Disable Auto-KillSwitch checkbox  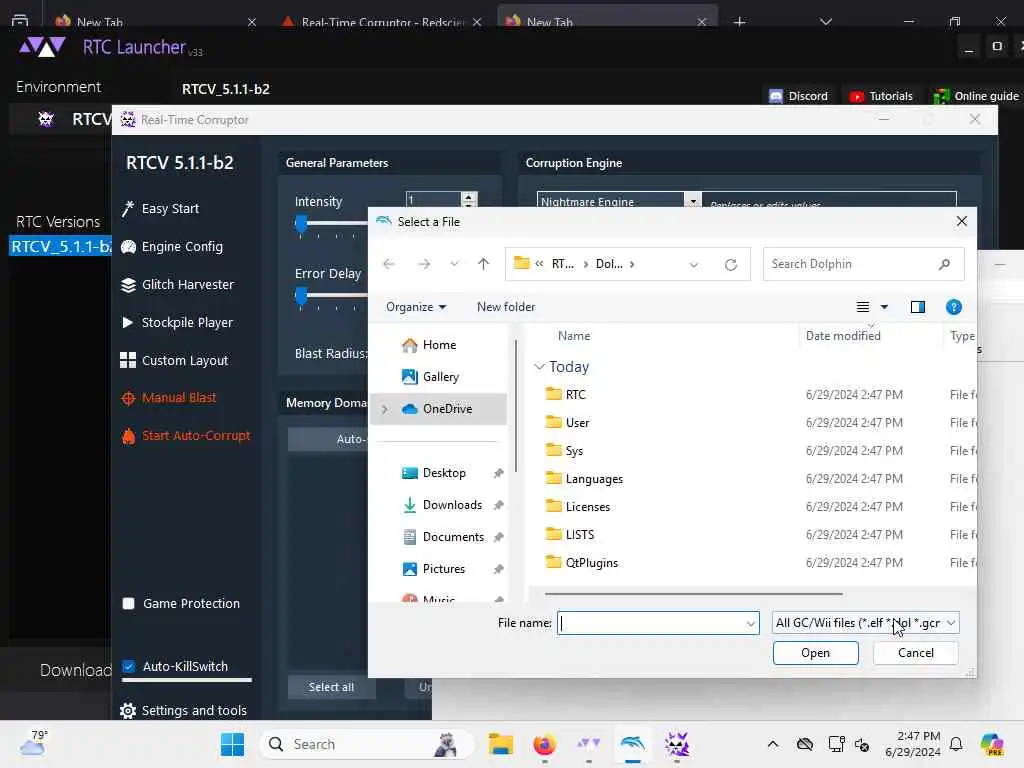pyautogui.click(x=129, y=666)
